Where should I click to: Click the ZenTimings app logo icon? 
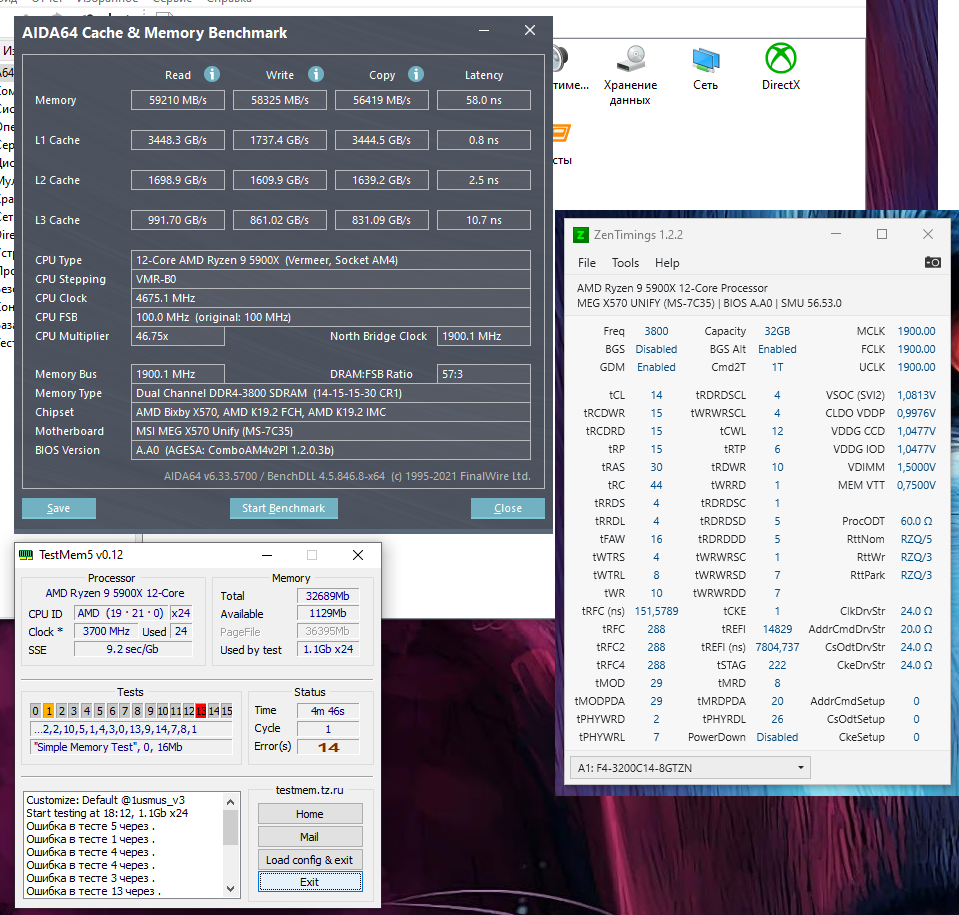(580, 235)
